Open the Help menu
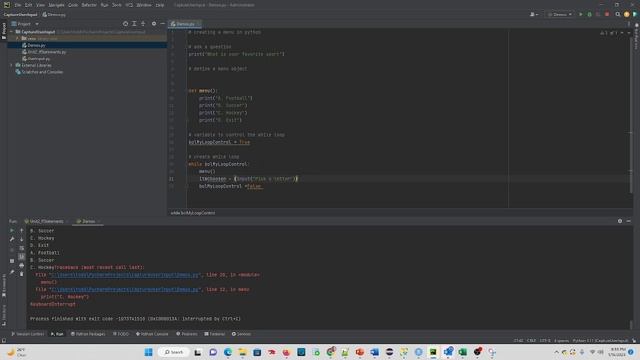This screenshot has height=360, width=640. 160,5
